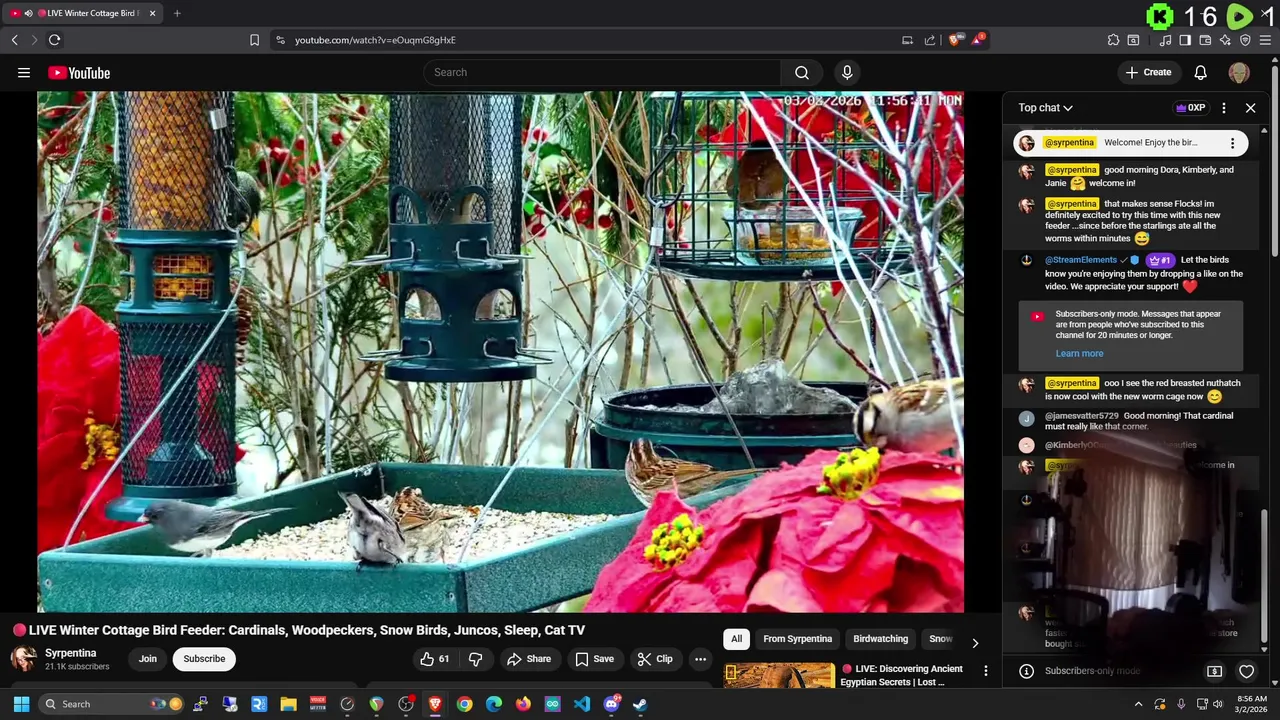1280x720 pixels.
Task: Reload the page
Action: pos(54,40)
